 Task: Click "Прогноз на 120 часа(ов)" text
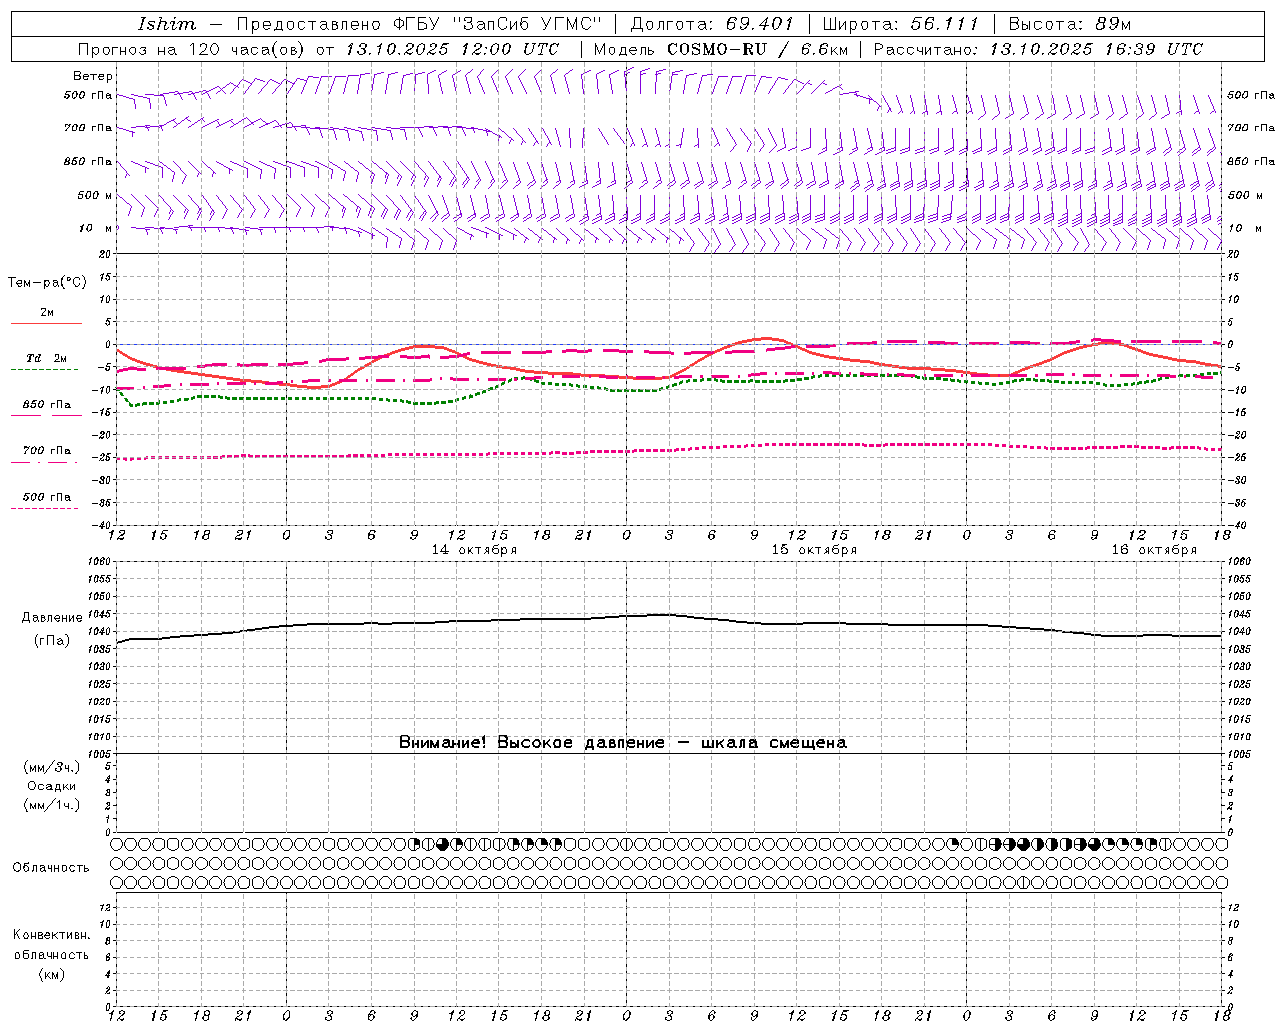(x=193, y=49)
